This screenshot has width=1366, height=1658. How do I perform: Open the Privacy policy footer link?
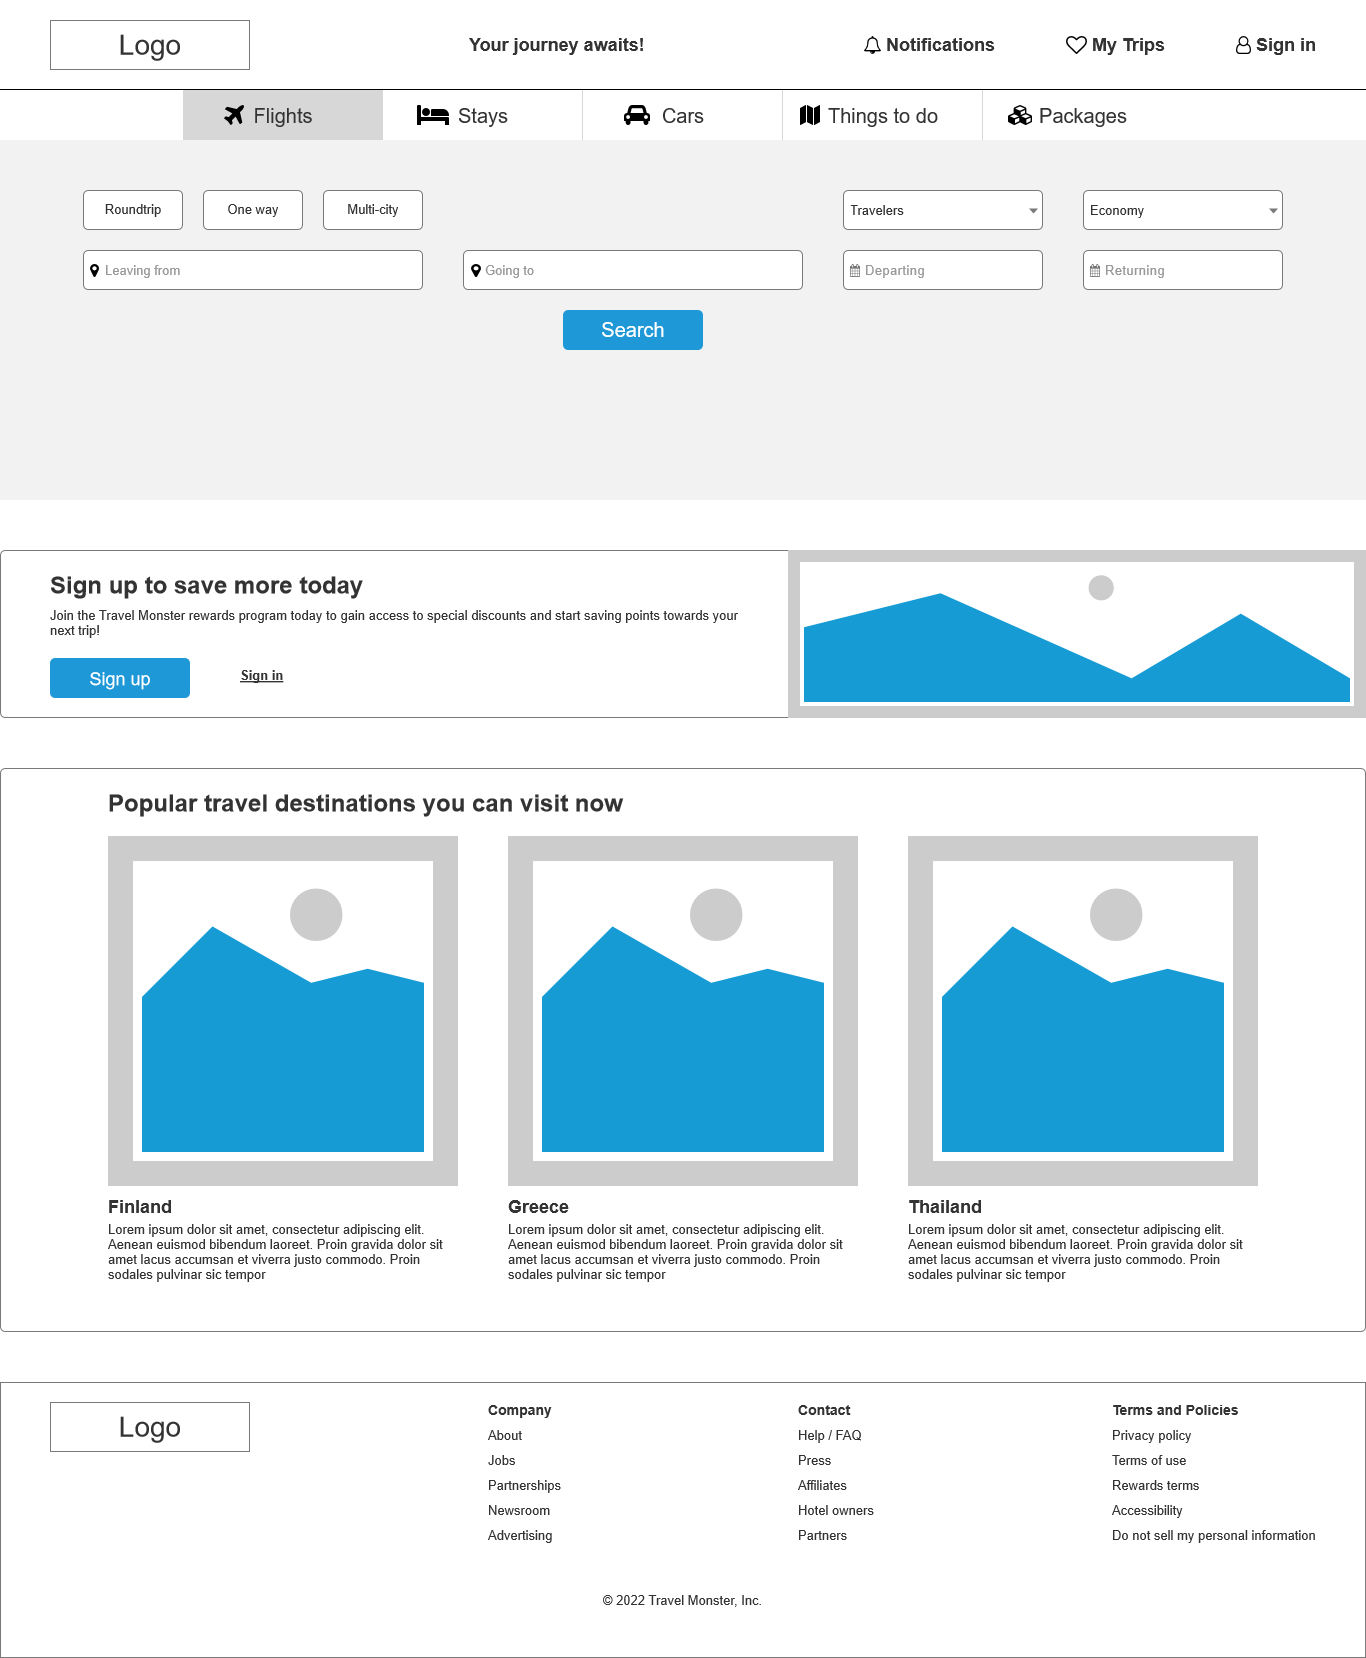[x=1152, y=1435]
